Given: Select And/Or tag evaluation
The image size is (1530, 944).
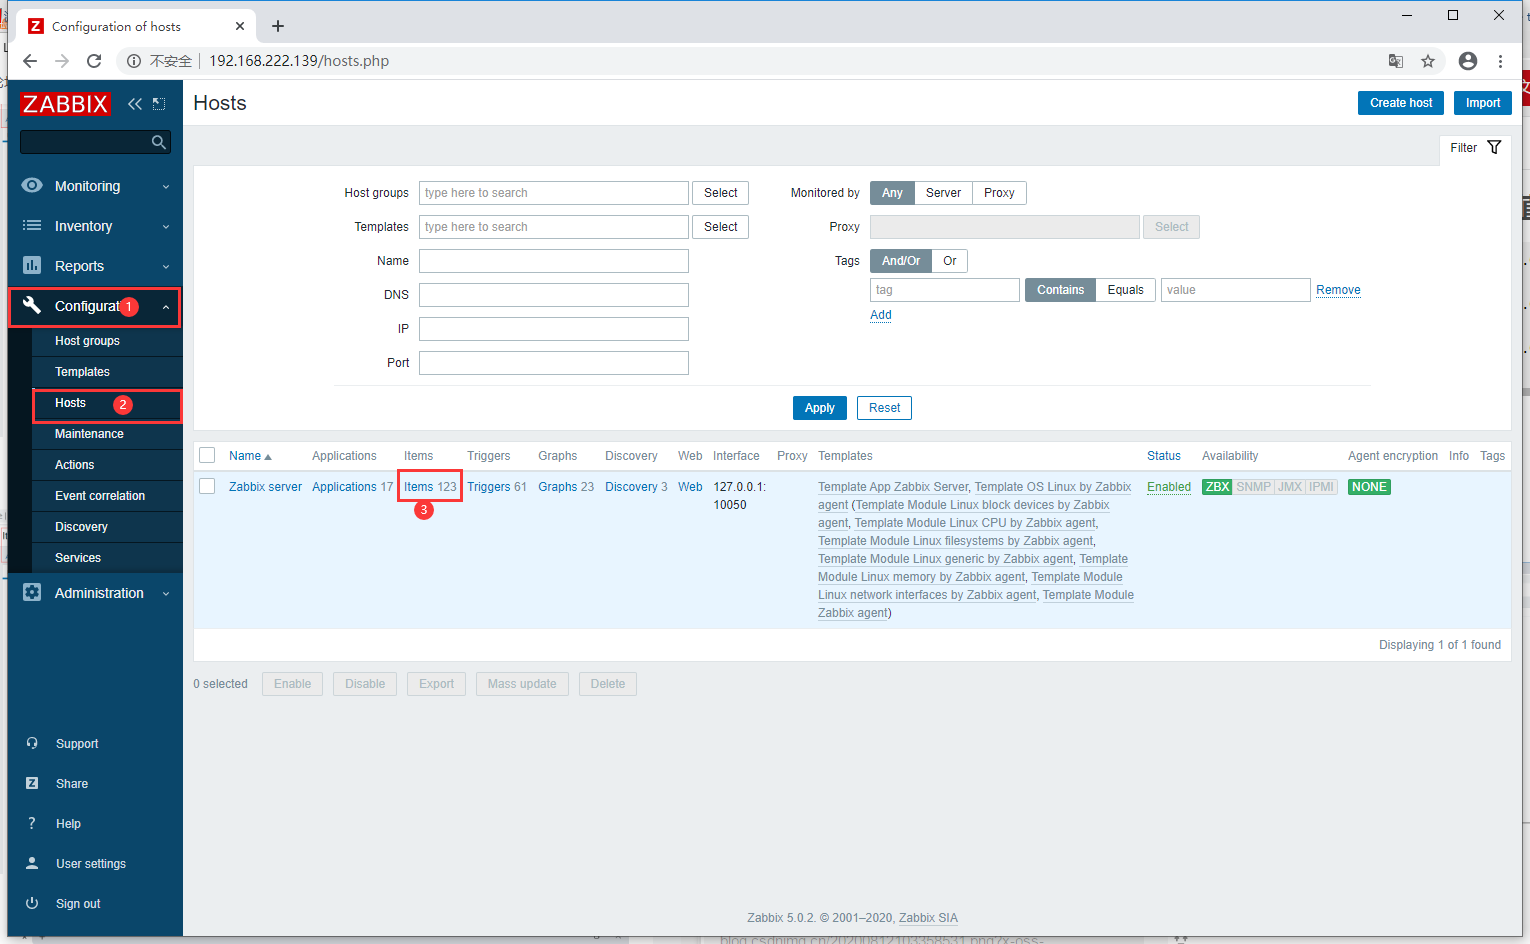Looking at the screenshot, I should 901,261.
